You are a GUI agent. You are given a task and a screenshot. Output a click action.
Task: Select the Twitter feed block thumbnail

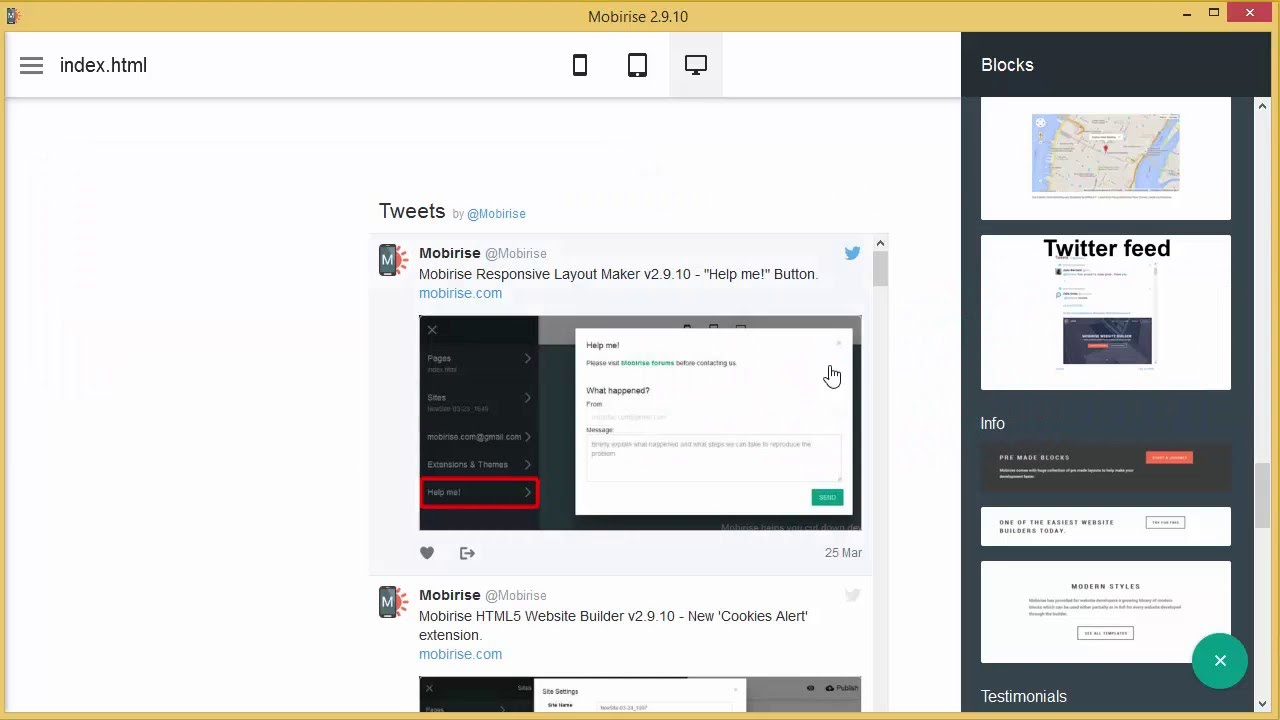[x=1106, y=312]
